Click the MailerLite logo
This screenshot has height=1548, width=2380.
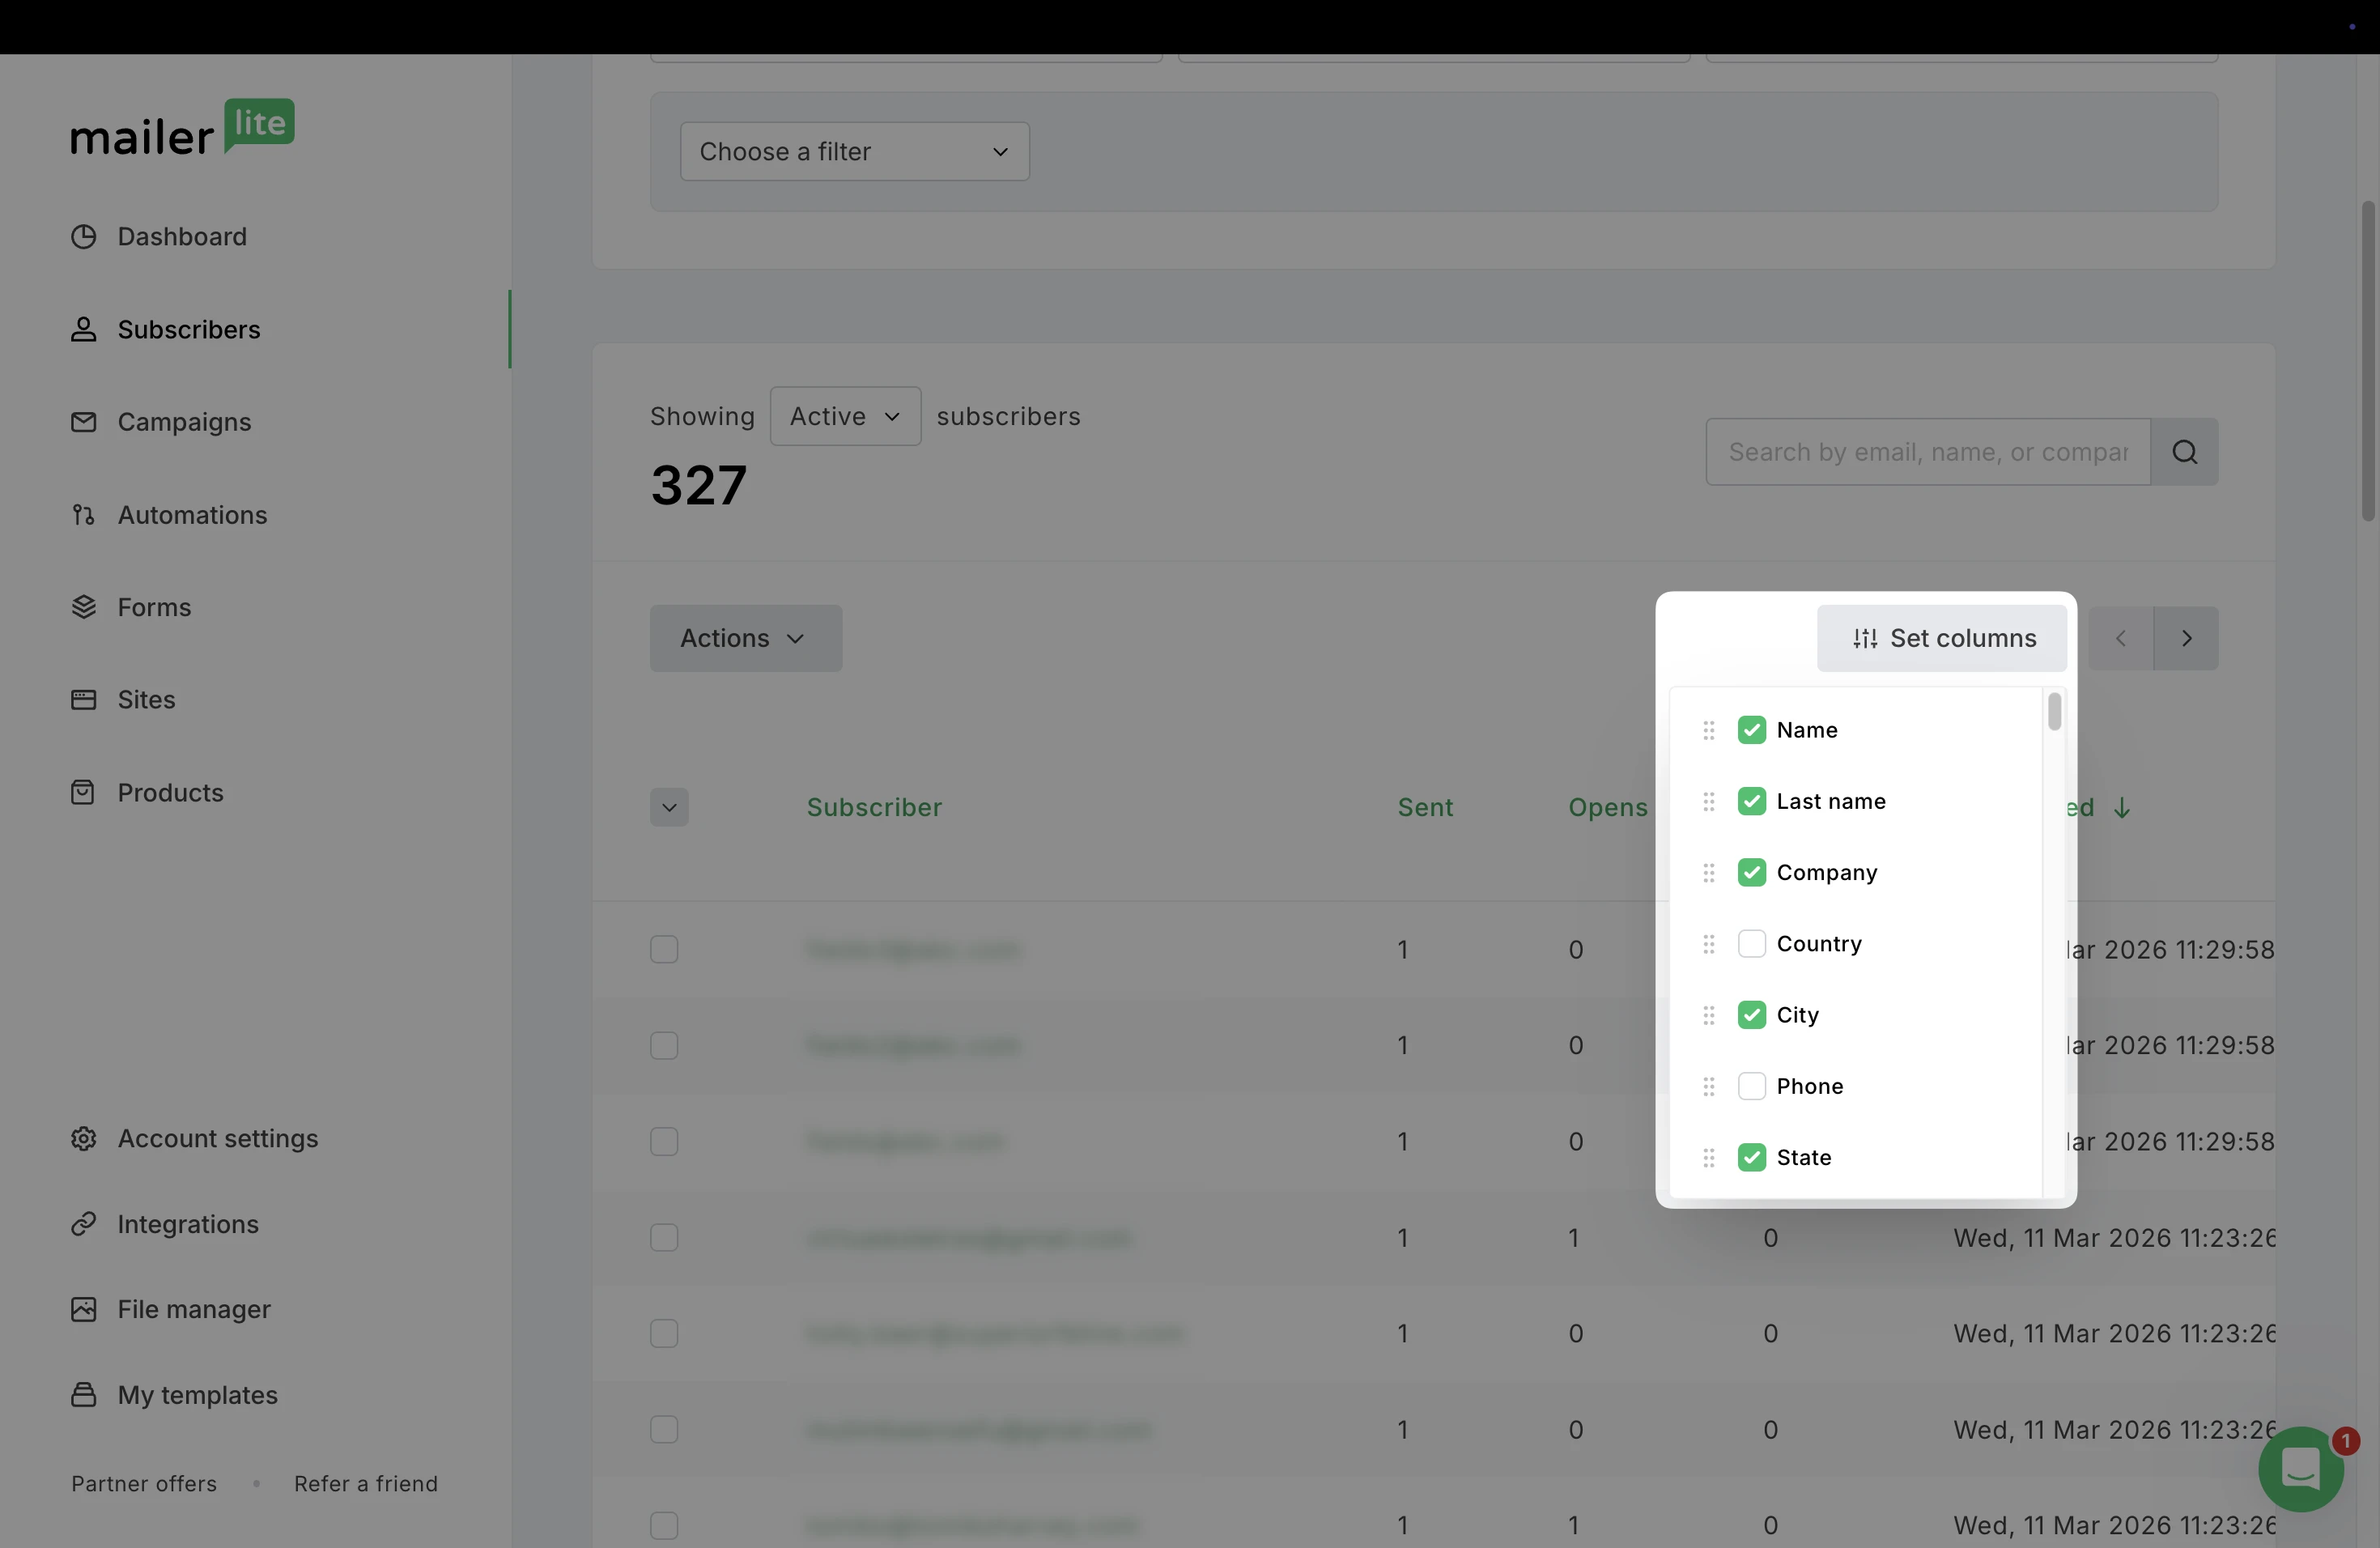[x=182, y=127]
